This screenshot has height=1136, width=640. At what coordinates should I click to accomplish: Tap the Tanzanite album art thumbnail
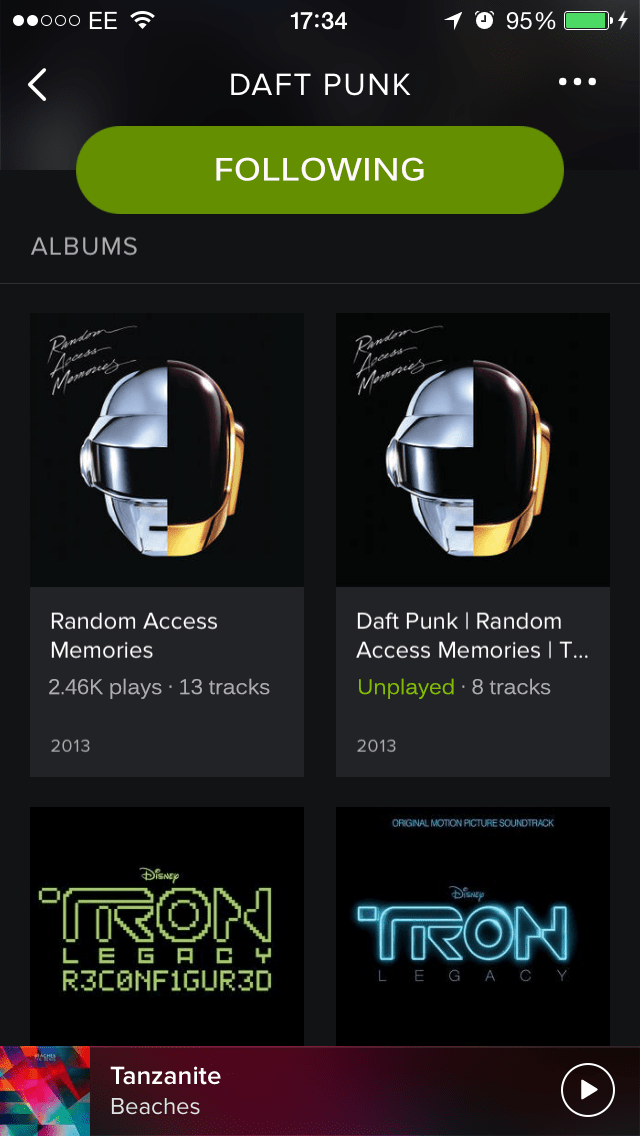coord(45,1091)
